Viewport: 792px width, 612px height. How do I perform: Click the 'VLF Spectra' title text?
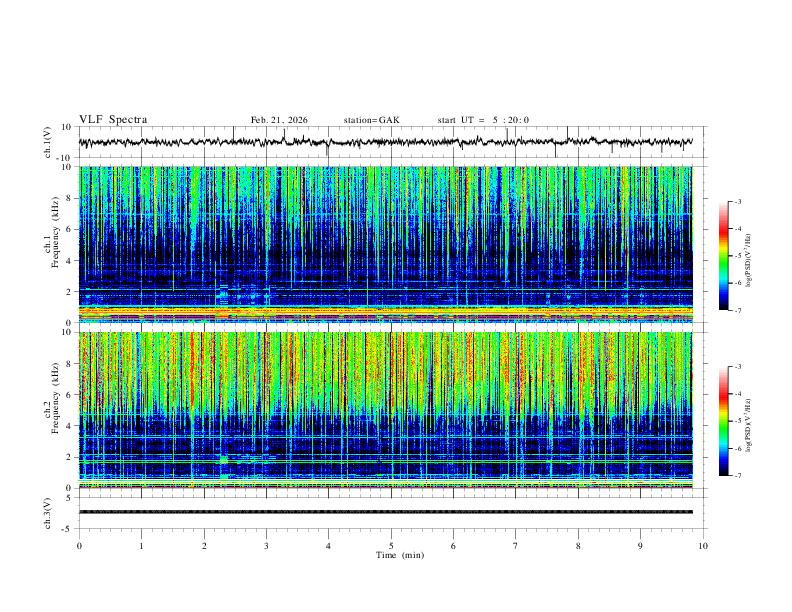click(113, 120)
